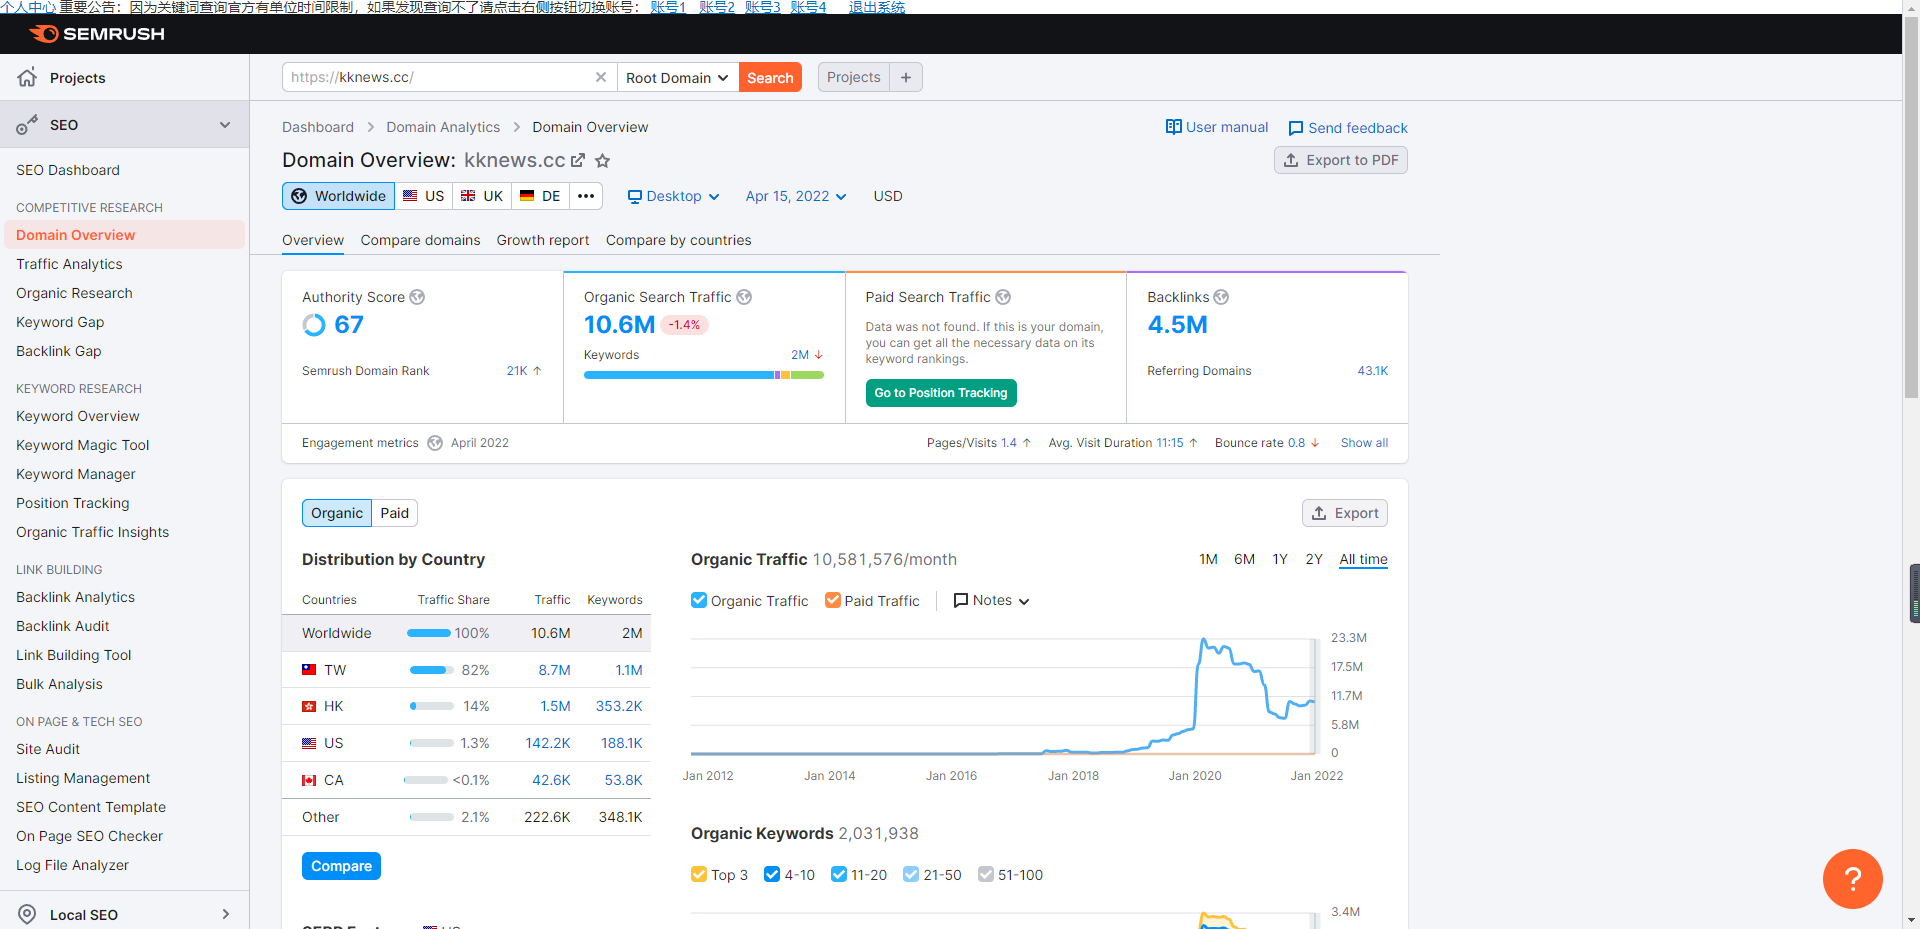Click the Local SEO pin icon
This screenshot has height=929, width=1920.
pos(27,914)
